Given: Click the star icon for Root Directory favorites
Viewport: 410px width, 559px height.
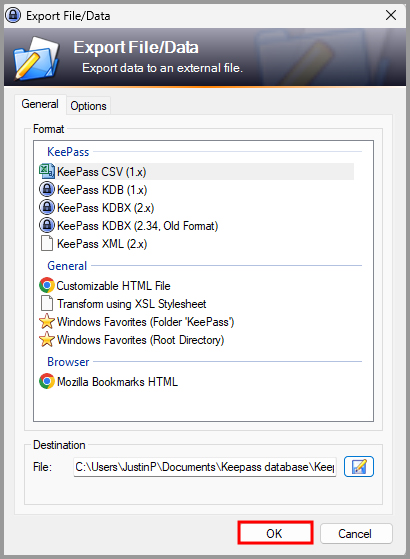Looking at the screenshot, I should click(x=46, y=339).
